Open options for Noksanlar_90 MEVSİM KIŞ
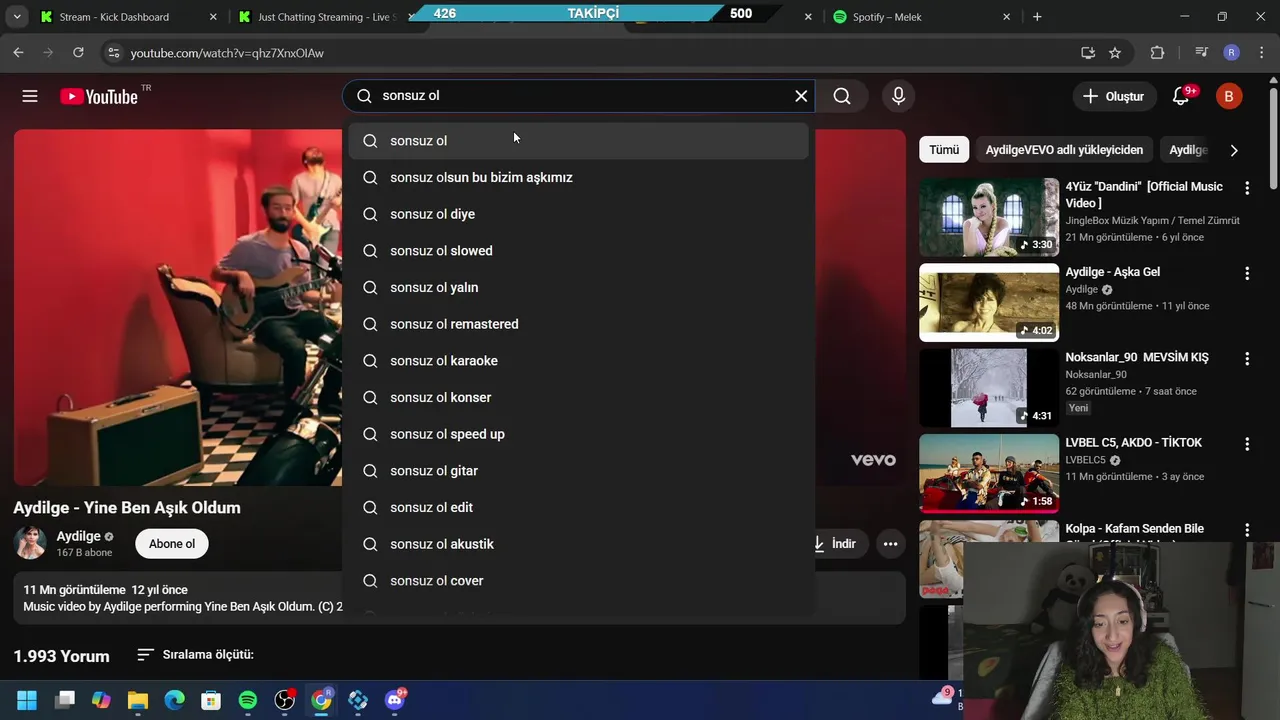 1247,359
